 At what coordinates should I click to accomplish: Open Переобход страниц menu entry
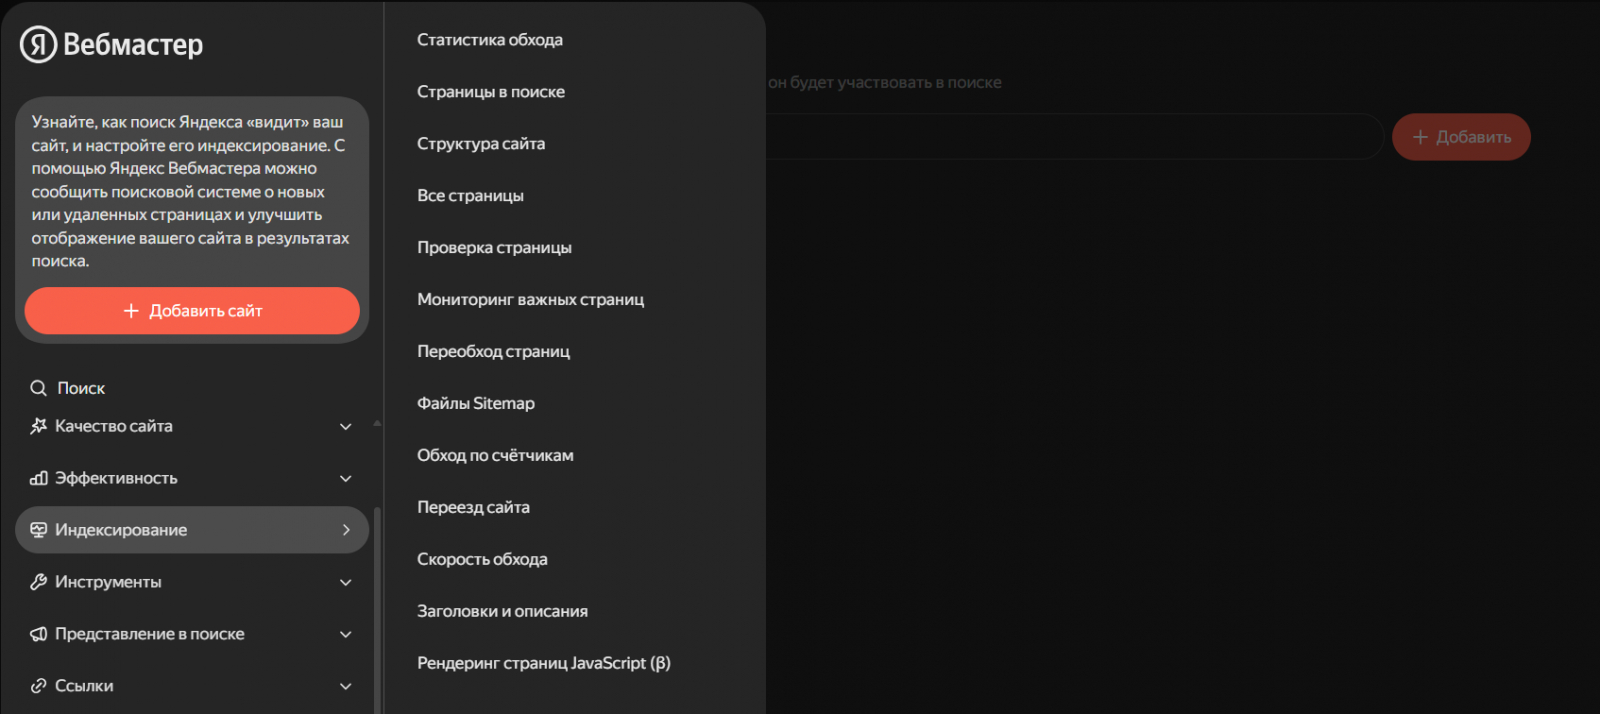pos(493,351)
